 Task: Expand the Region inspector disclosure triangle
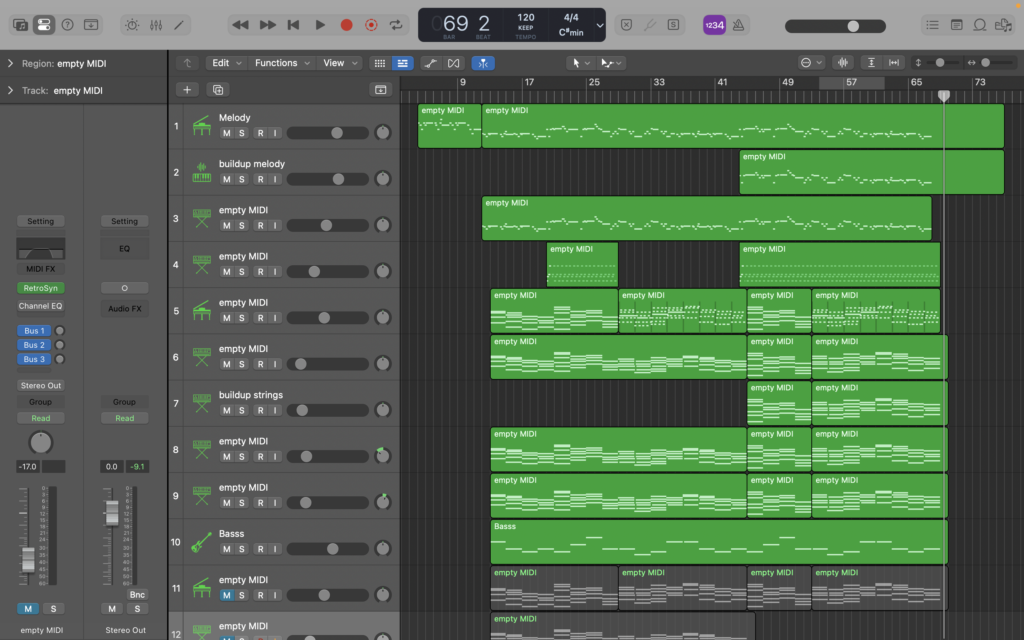(10, 64)
